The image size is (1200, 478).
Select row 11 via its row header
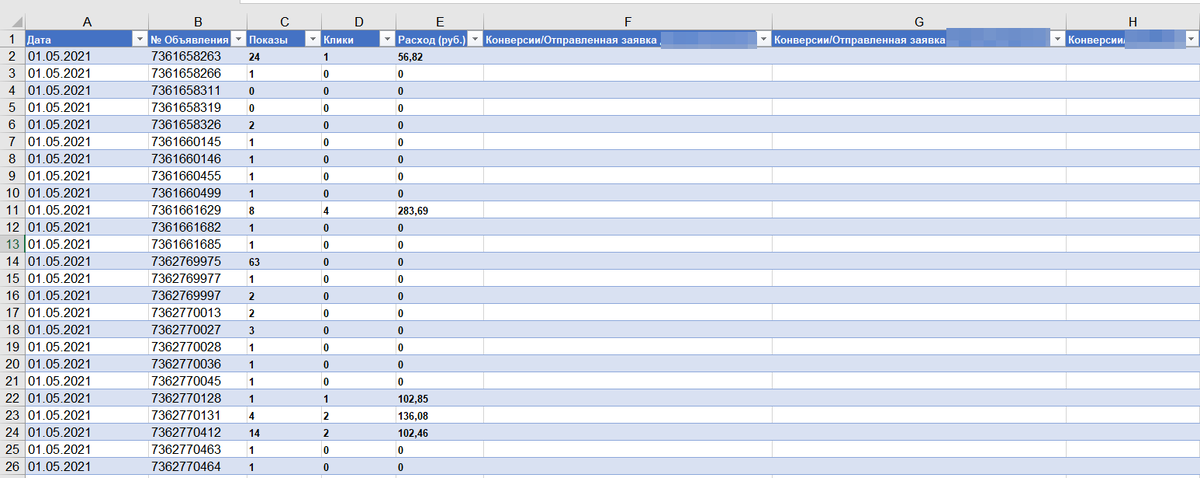coord(13,210)
